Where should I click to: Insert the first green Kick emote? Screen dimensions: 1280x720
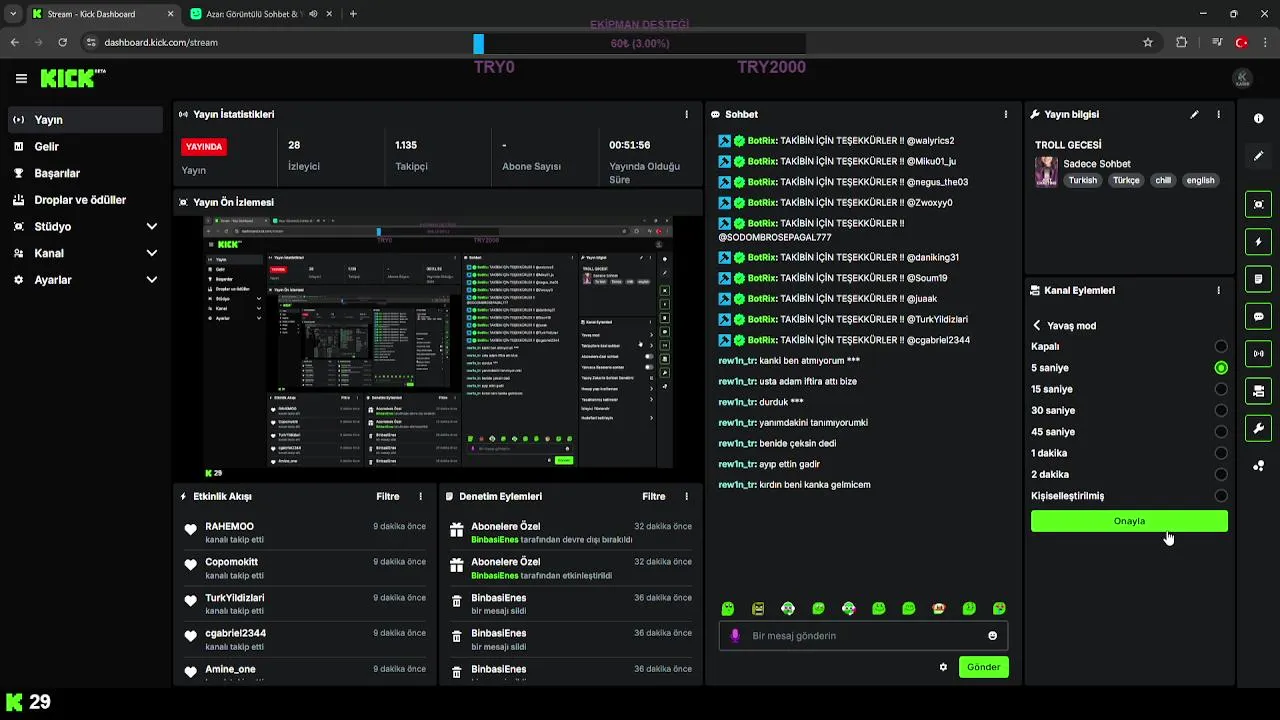click(x=728, y=608)
